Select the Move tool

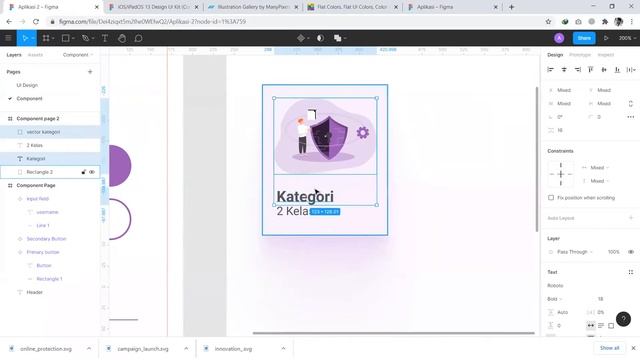pyautogui.click(x=25, y=38)
